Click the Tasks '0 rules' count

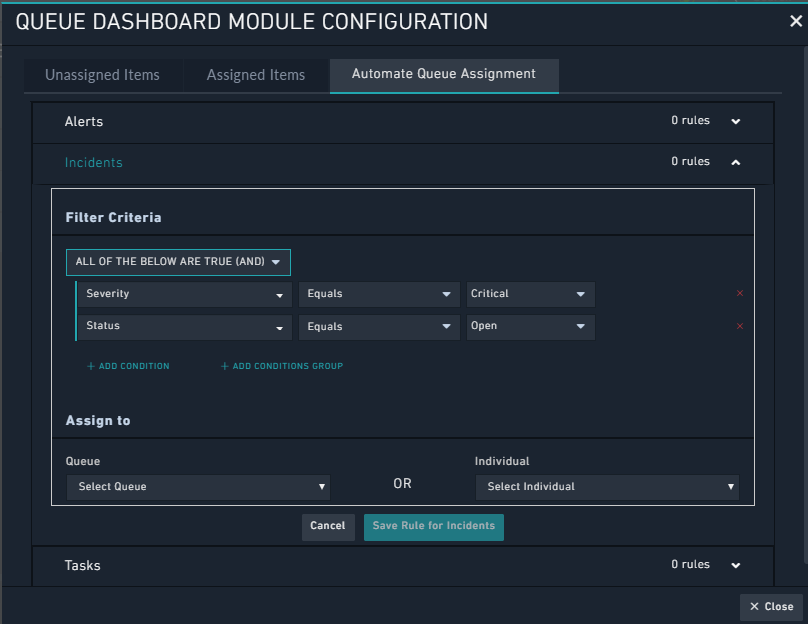[x=690, y=565]
